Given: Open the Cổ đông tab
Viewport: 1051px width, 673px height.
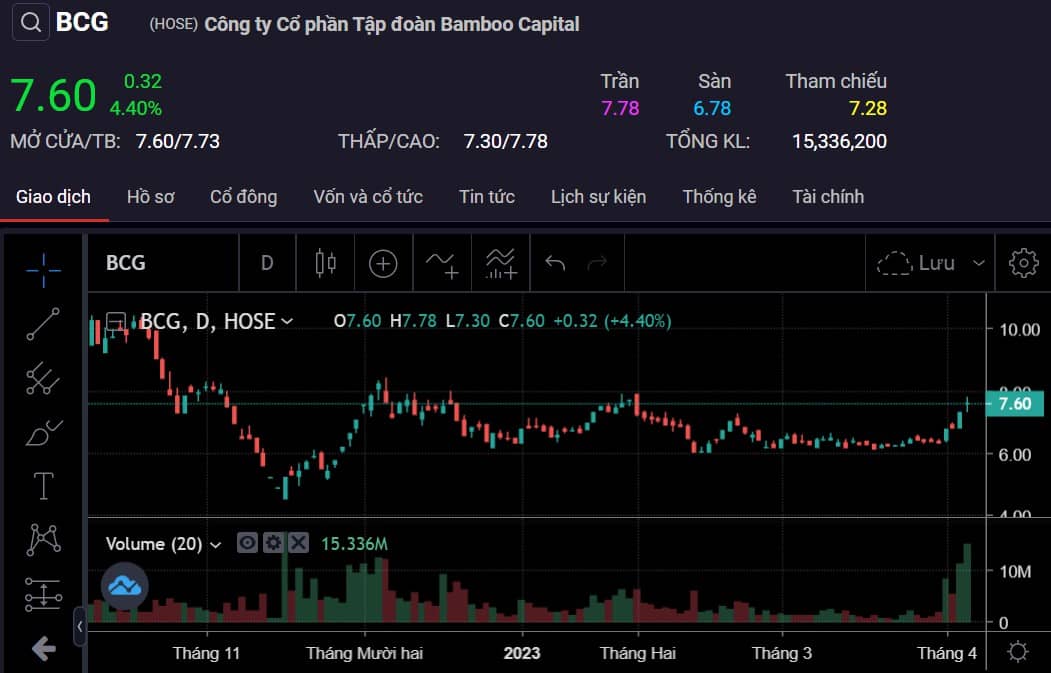Looking at the screenshot, I should 243,197.
